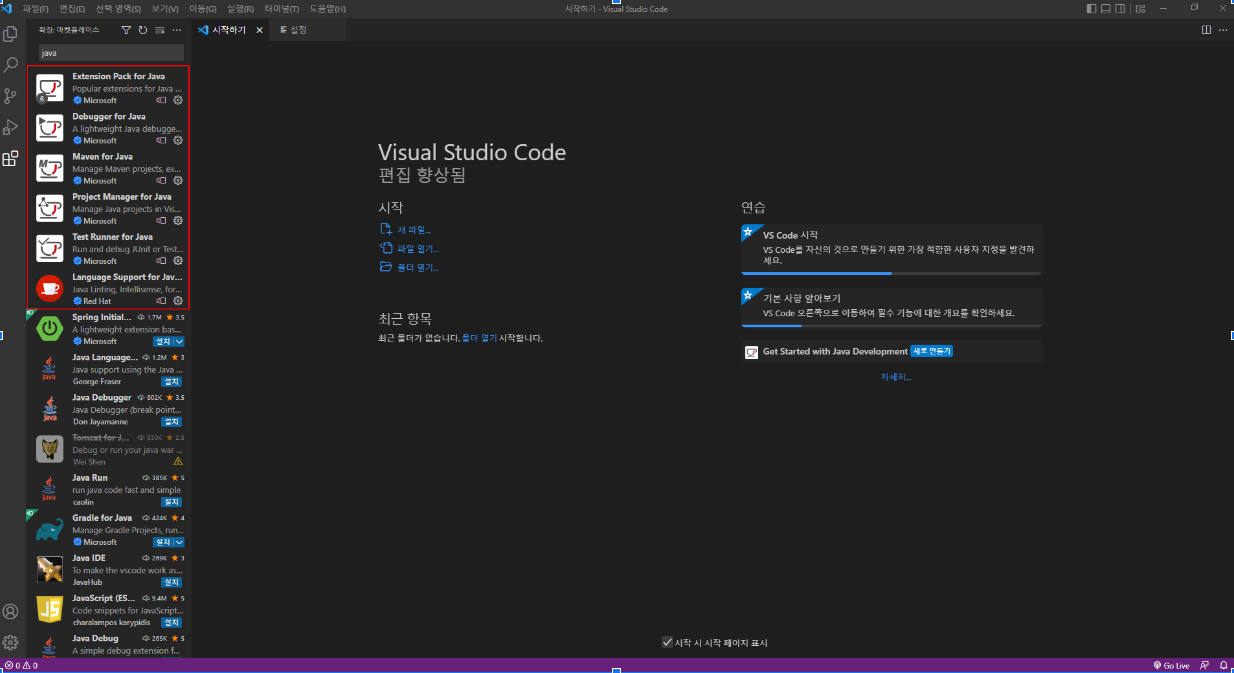This screenshot has width=1234, height=673.
Task: Click the 폴더 열기... start link
Action: click(x=418, y=268)
